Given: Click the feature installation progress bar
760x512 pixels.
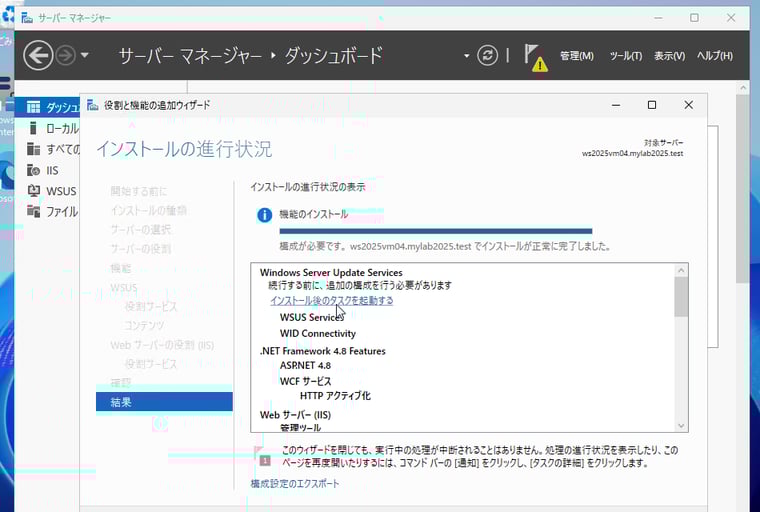Looking at the screenshot, I should pyautogui.click(x=436, y=231).
